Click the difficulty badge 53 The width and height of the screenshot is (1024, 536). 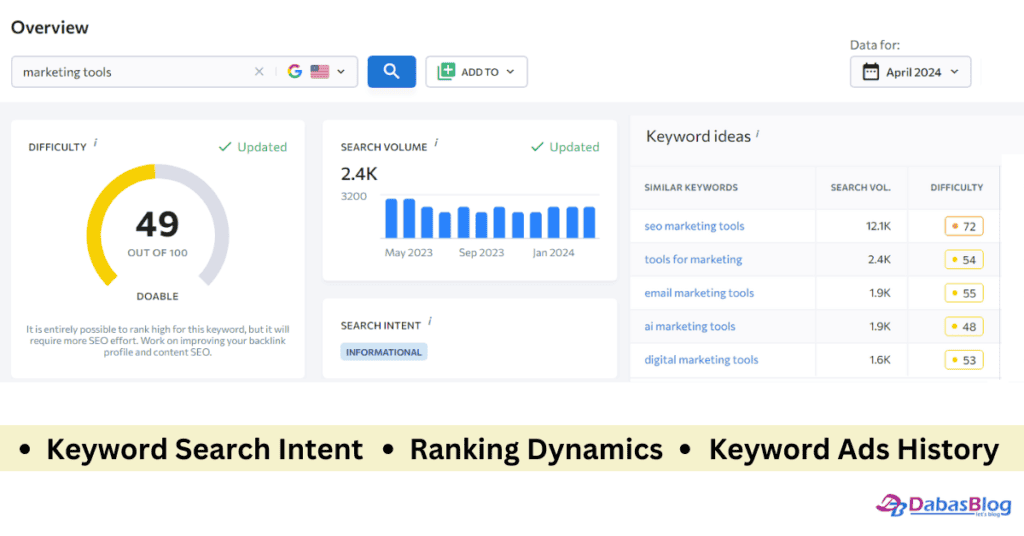pos(964,360)
